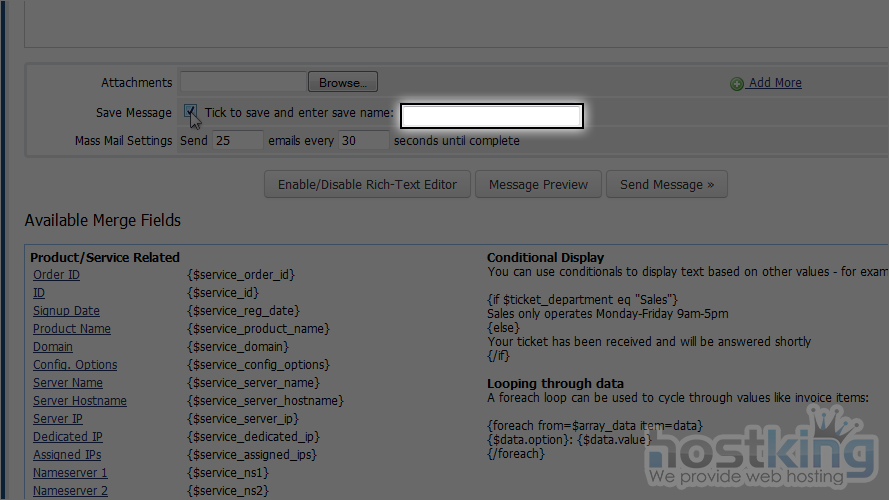
Task: Click the green Add More plus icon
Action: [x=737, y=84]
